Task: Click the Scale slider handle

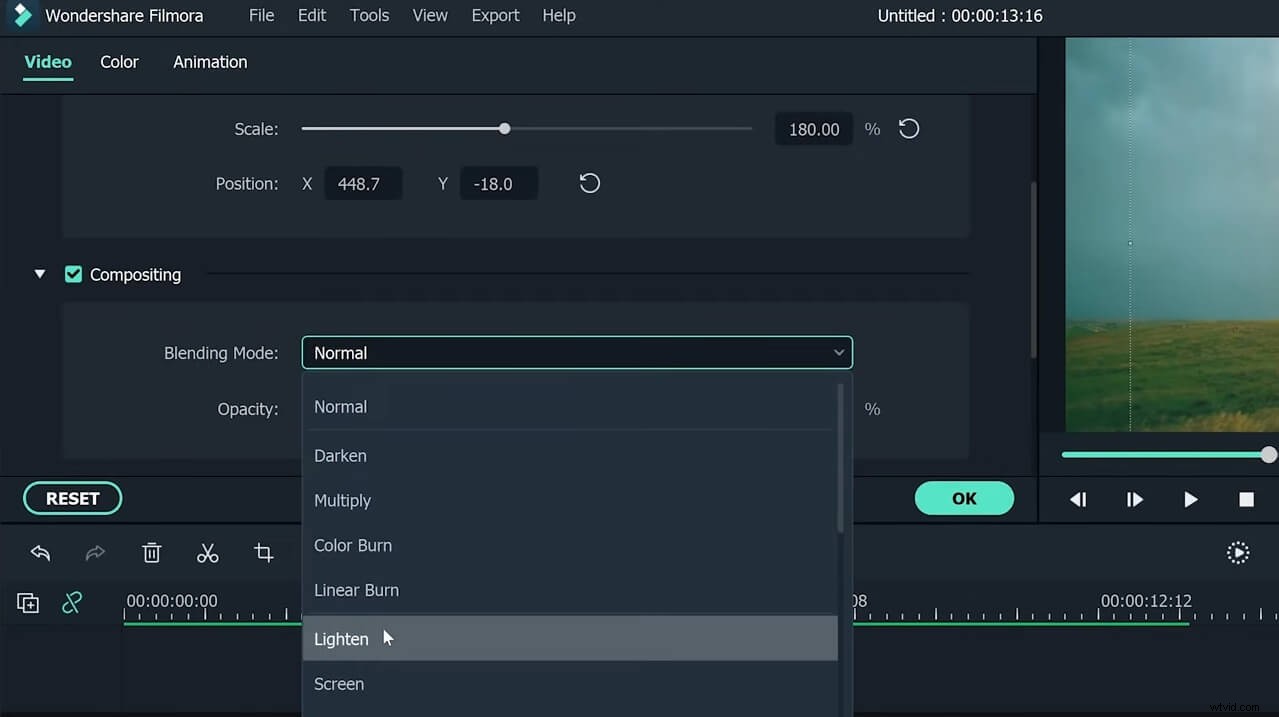Action: tap(505, 129)
